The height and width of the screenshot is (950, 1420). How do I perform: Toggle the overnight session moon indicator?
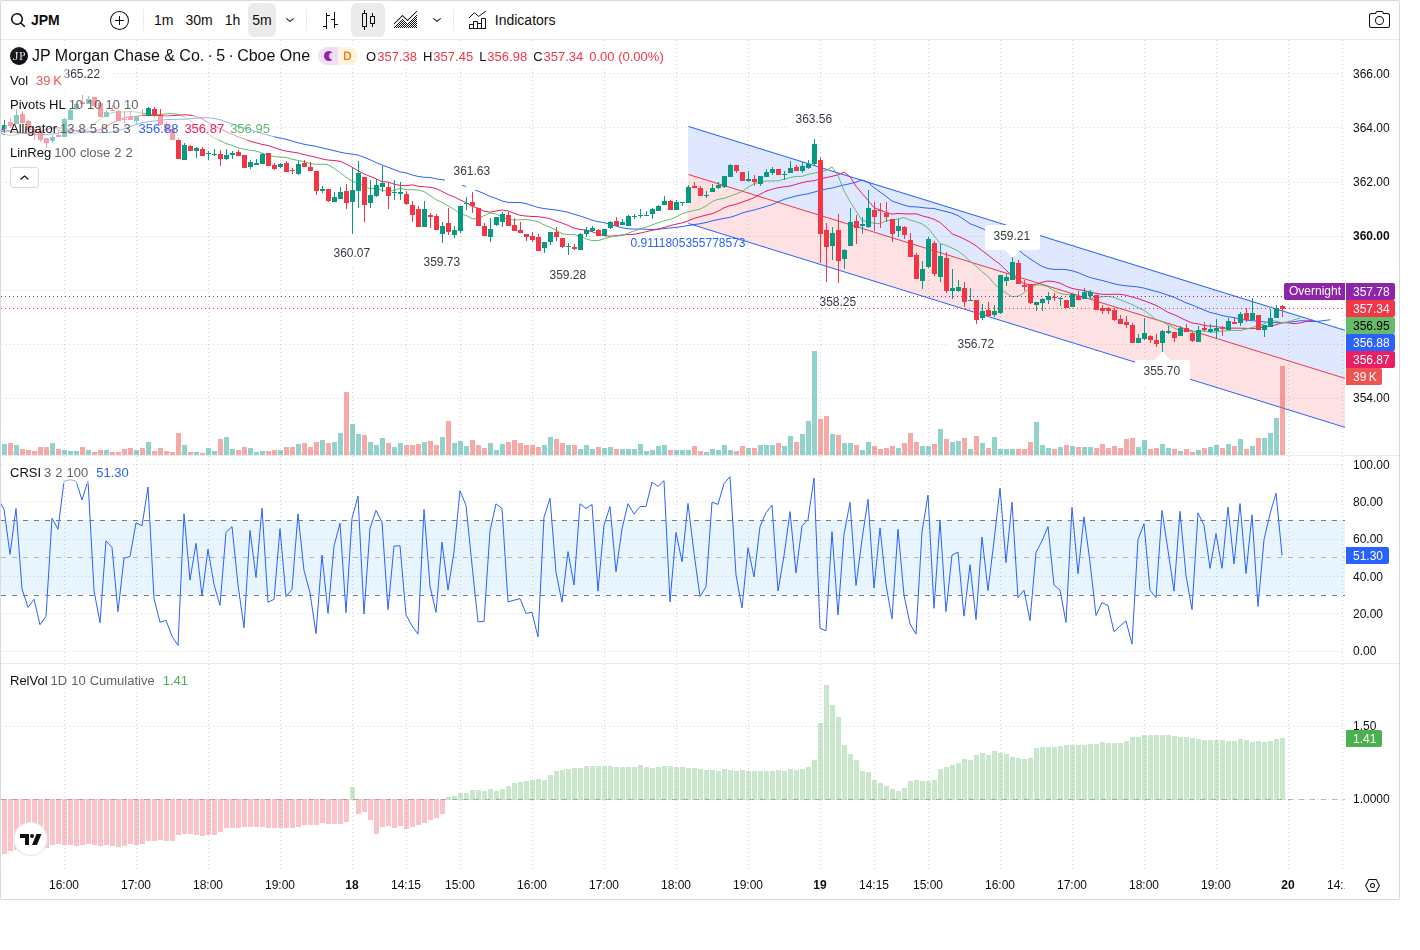click(x=328, y=56)
